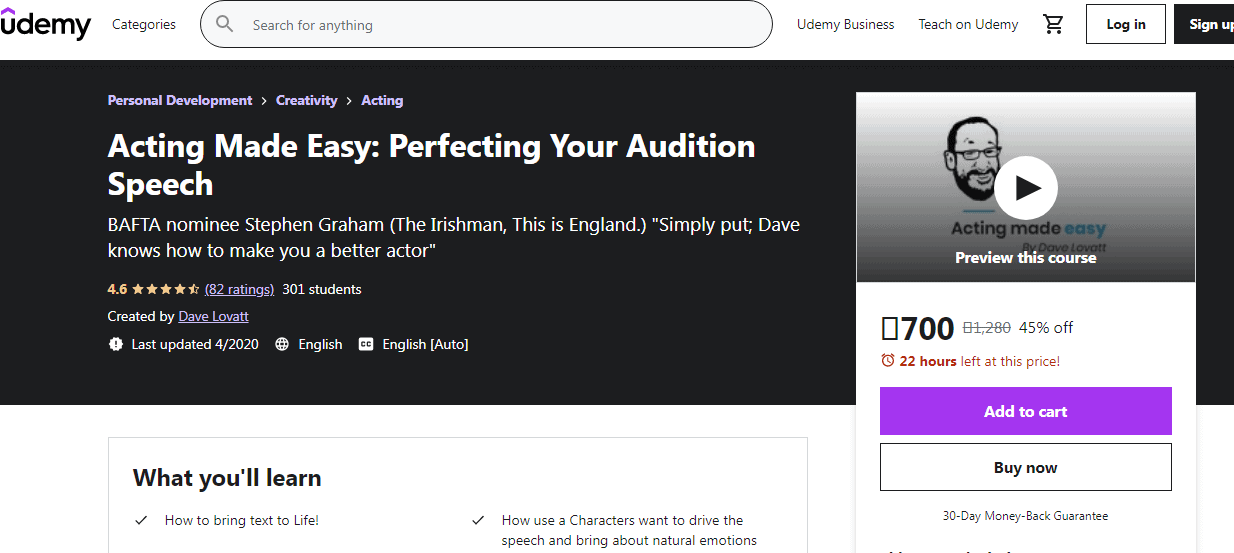Open Teach on Udemy link
Viewport: 1234px width, 553px height.
click(x=969, y=24)
